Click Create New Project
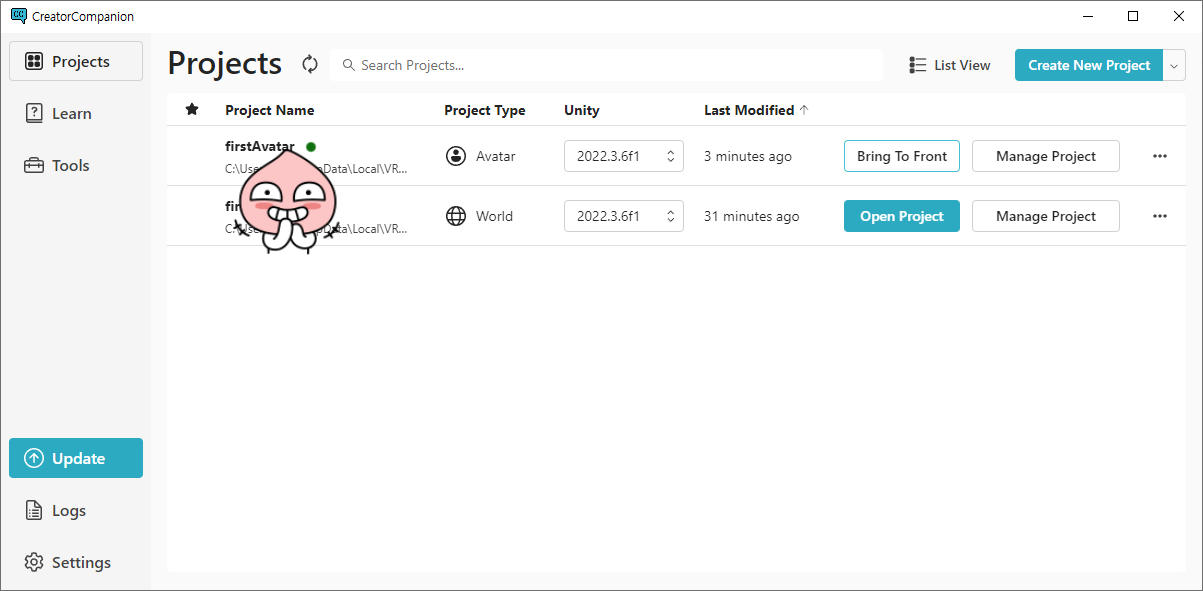 click(1089, 65)
